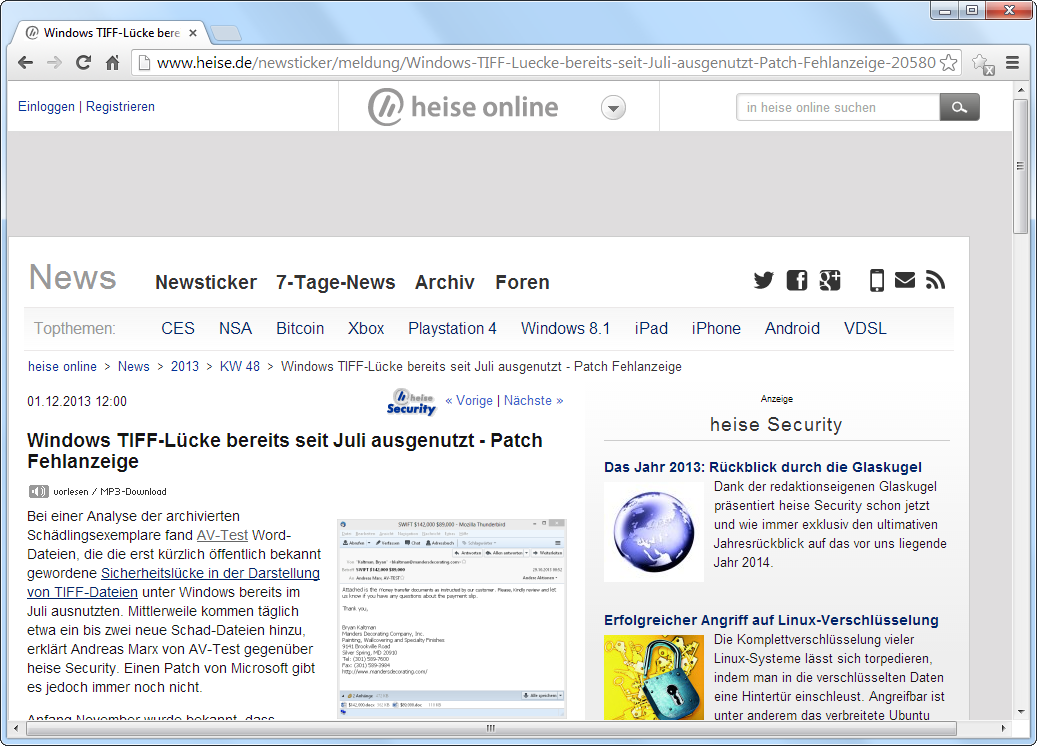1037x746 pixels.
Task: Open the Facebook icon link
Action: coord(797,281)
